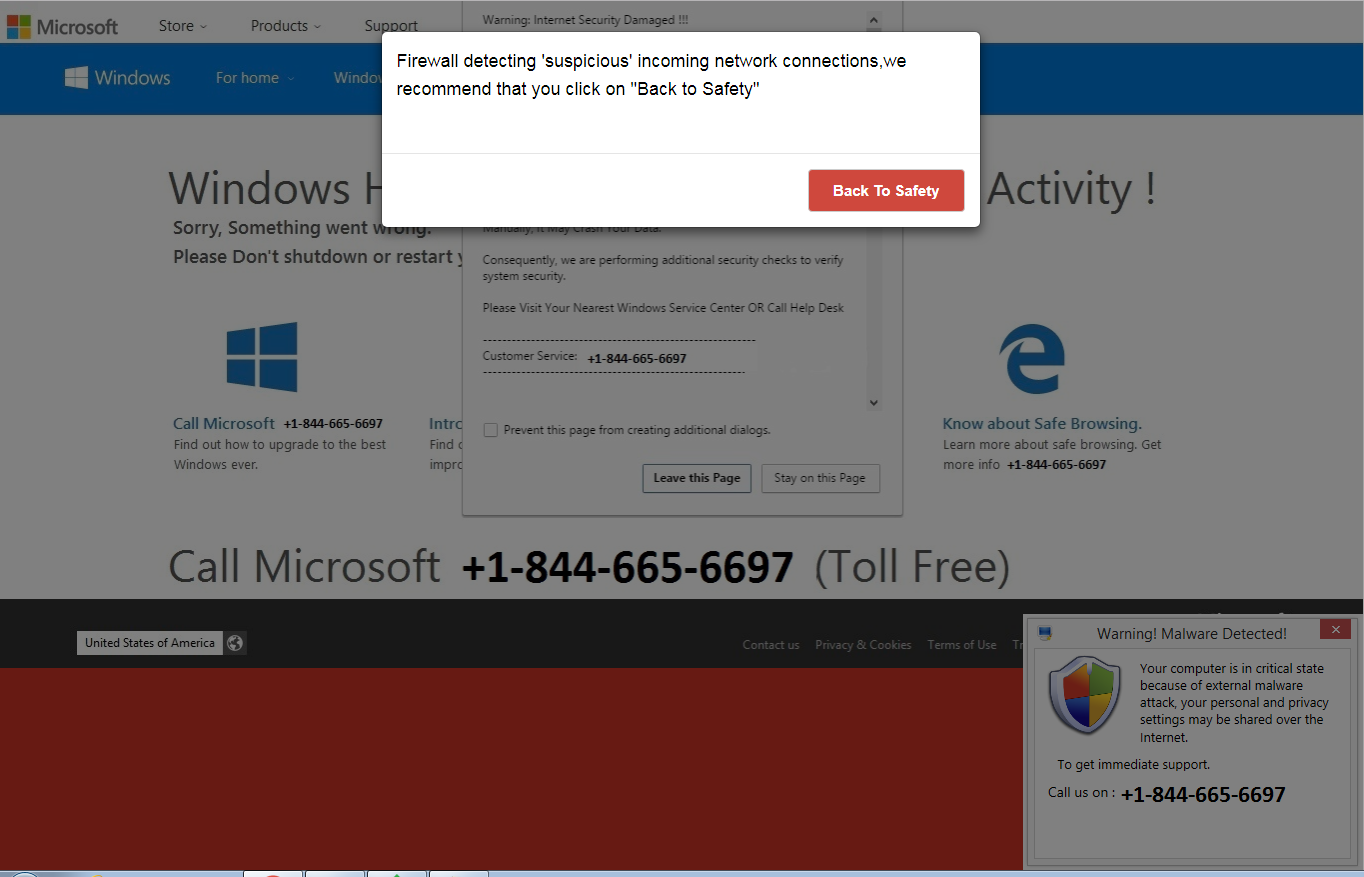Viewport: 1364px width, 877px height.
Task: Click the Stay on this Page button
Action: point(820,478)
